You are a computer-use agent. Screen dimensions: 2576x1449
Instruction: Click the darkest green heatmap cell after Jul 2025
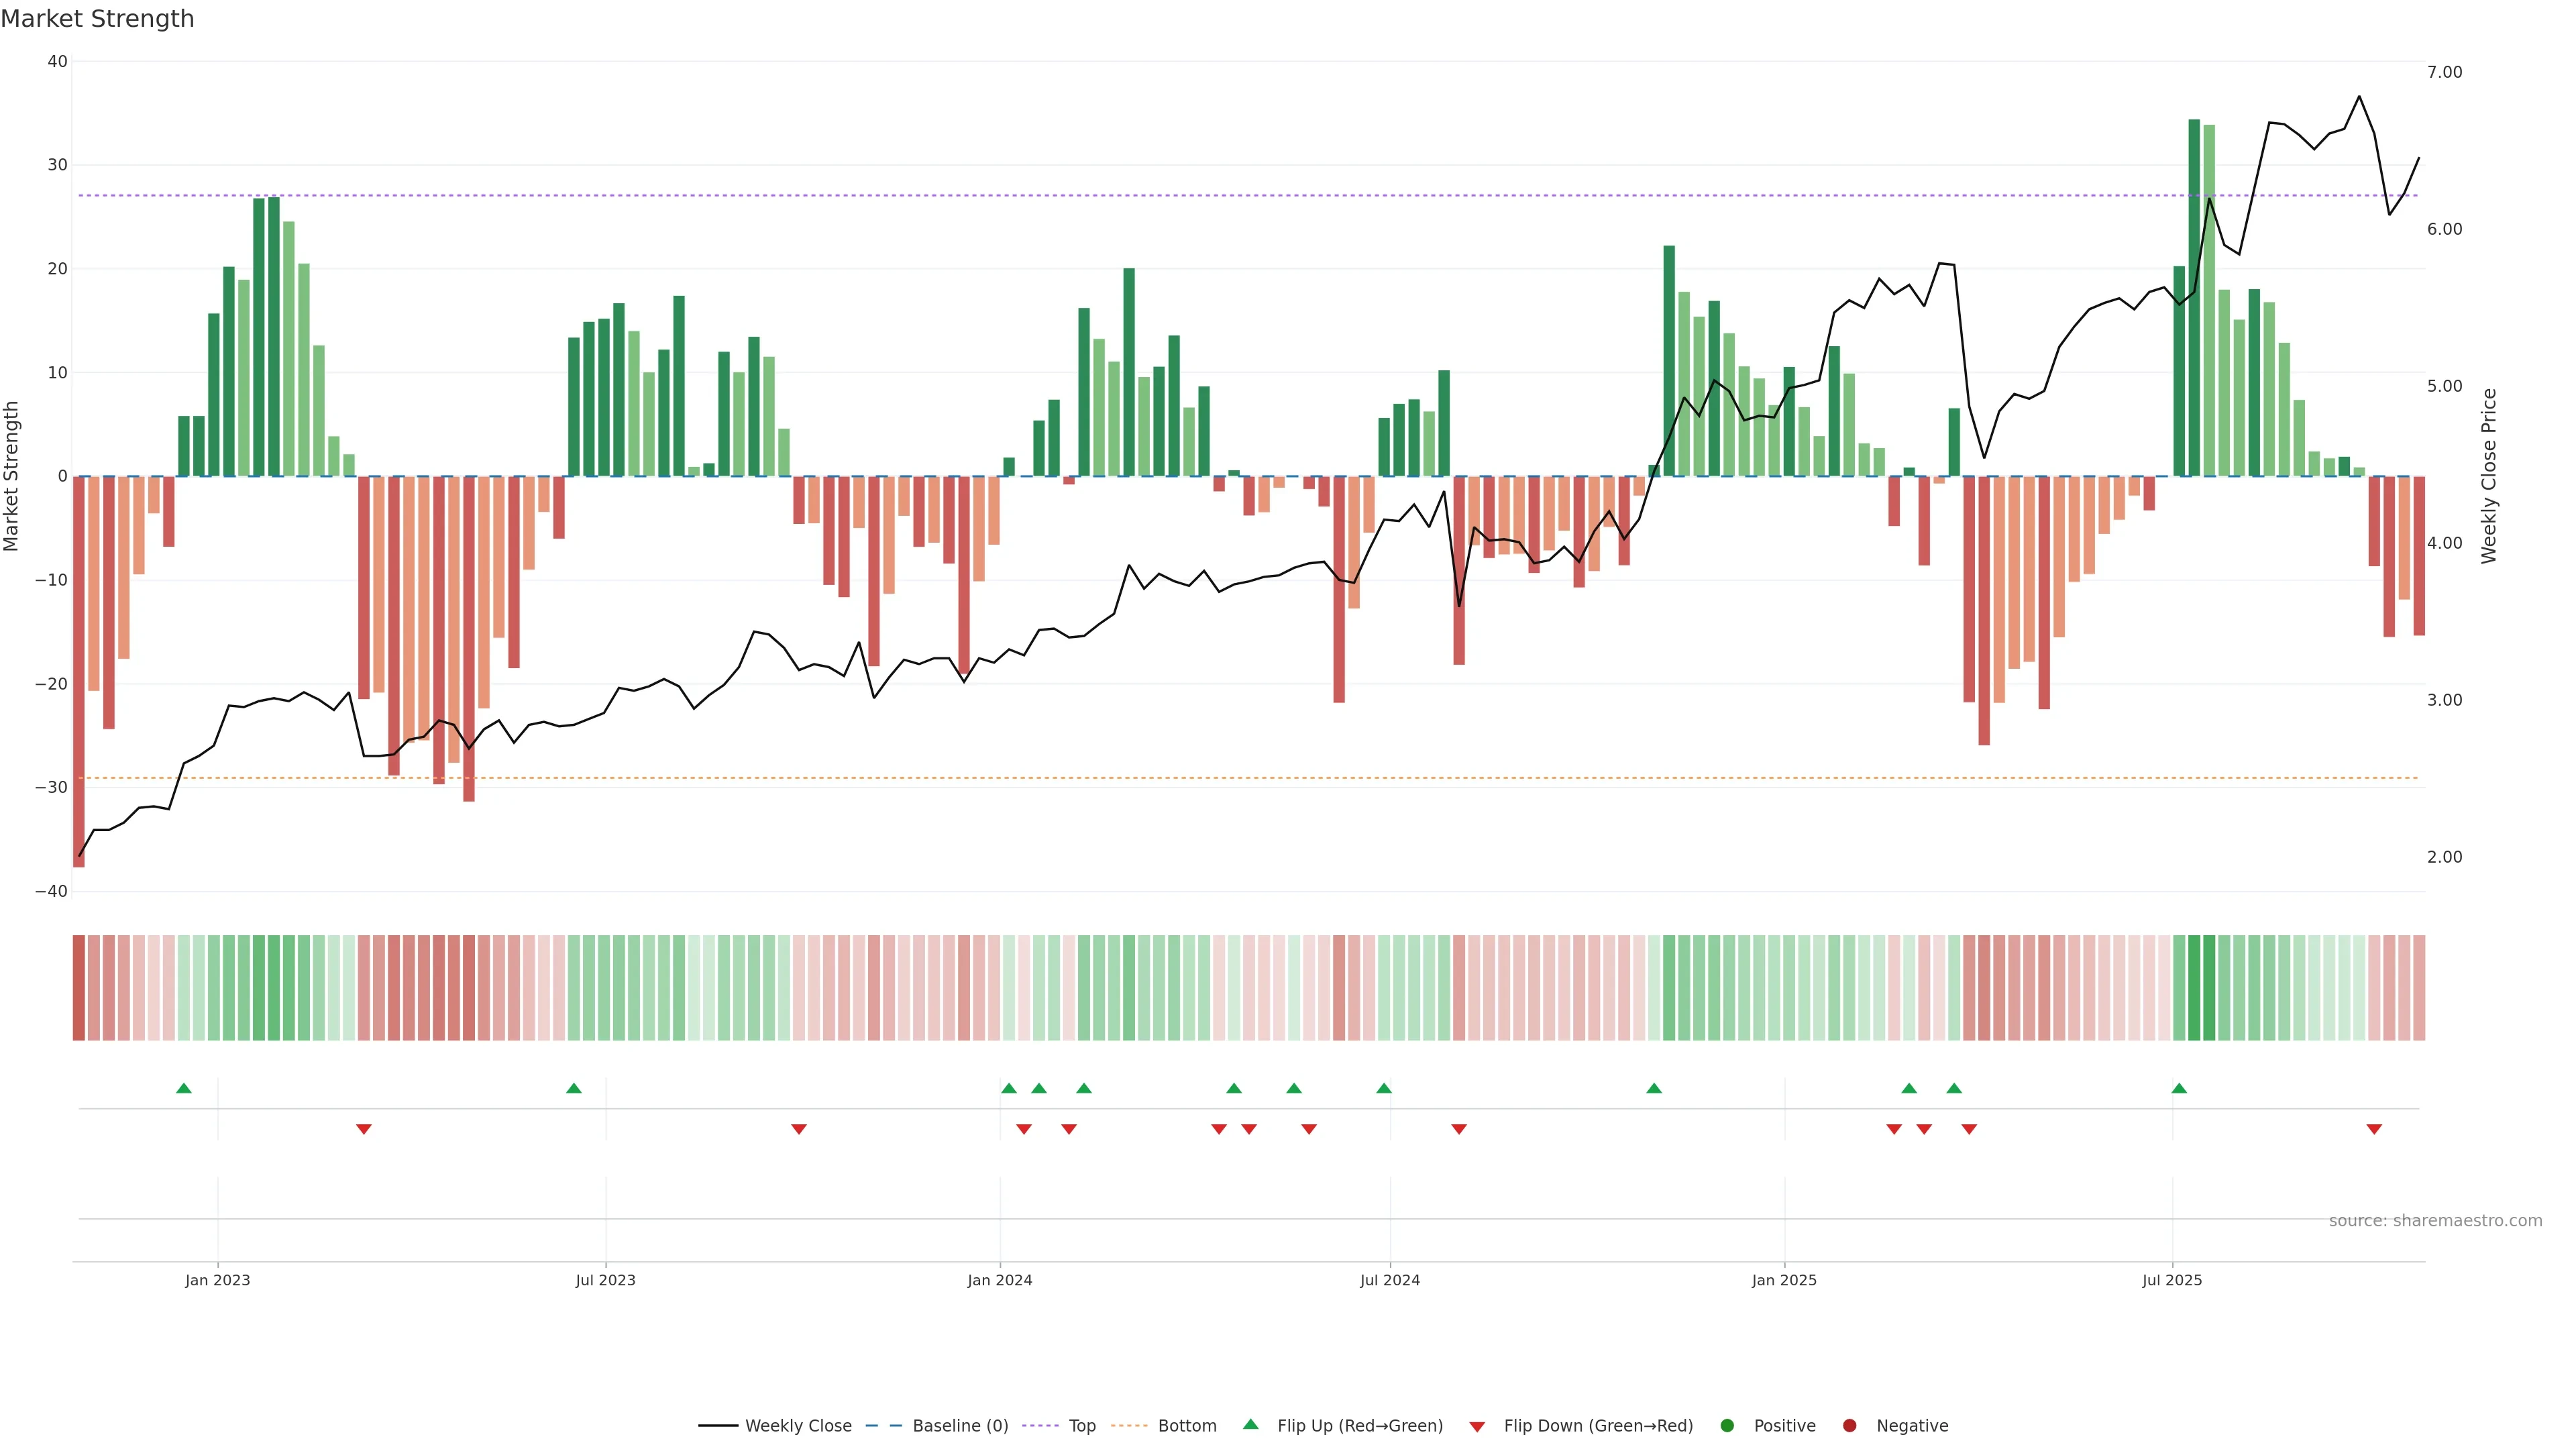[2194, 988]
